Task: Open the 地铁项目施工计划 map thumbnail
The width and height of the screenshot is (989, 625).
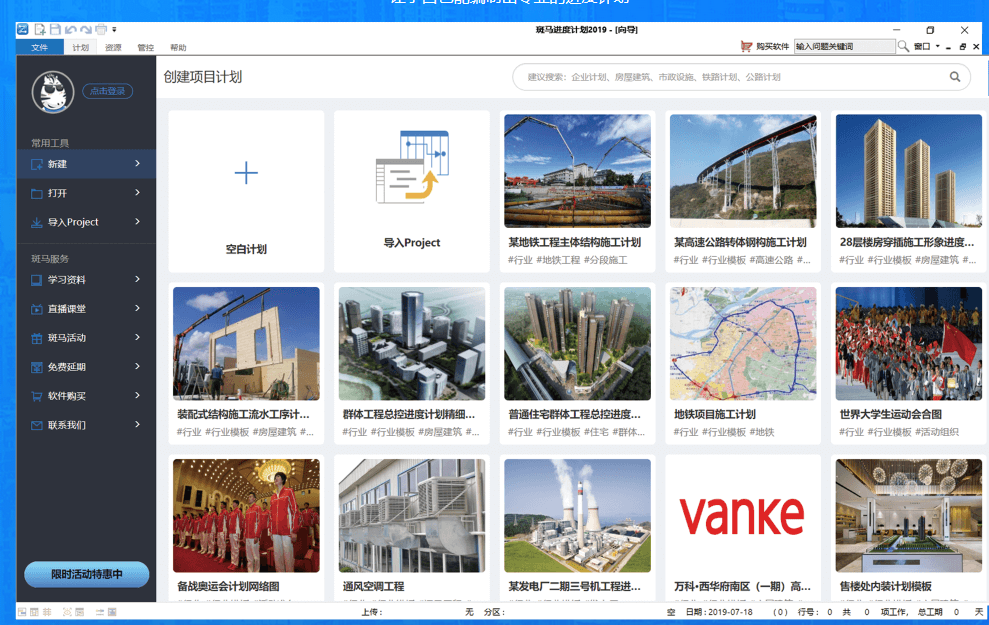Action: tap(743, 344)
